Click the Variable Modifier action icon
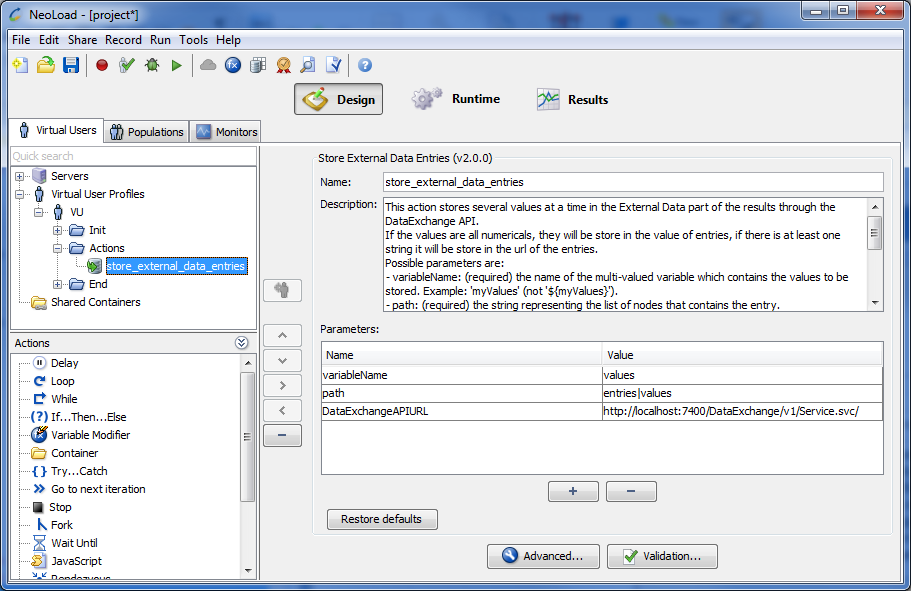Viewport: 911px width, 591px height. tap(39, 435)
